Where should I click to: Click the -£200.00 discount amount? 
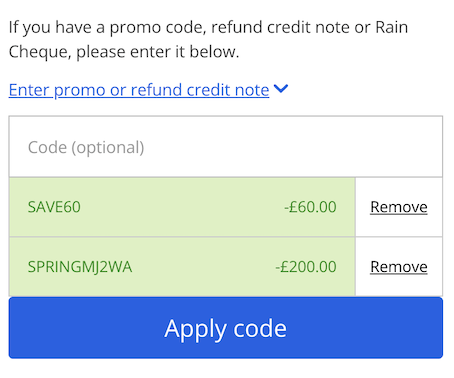coord(306,267)
